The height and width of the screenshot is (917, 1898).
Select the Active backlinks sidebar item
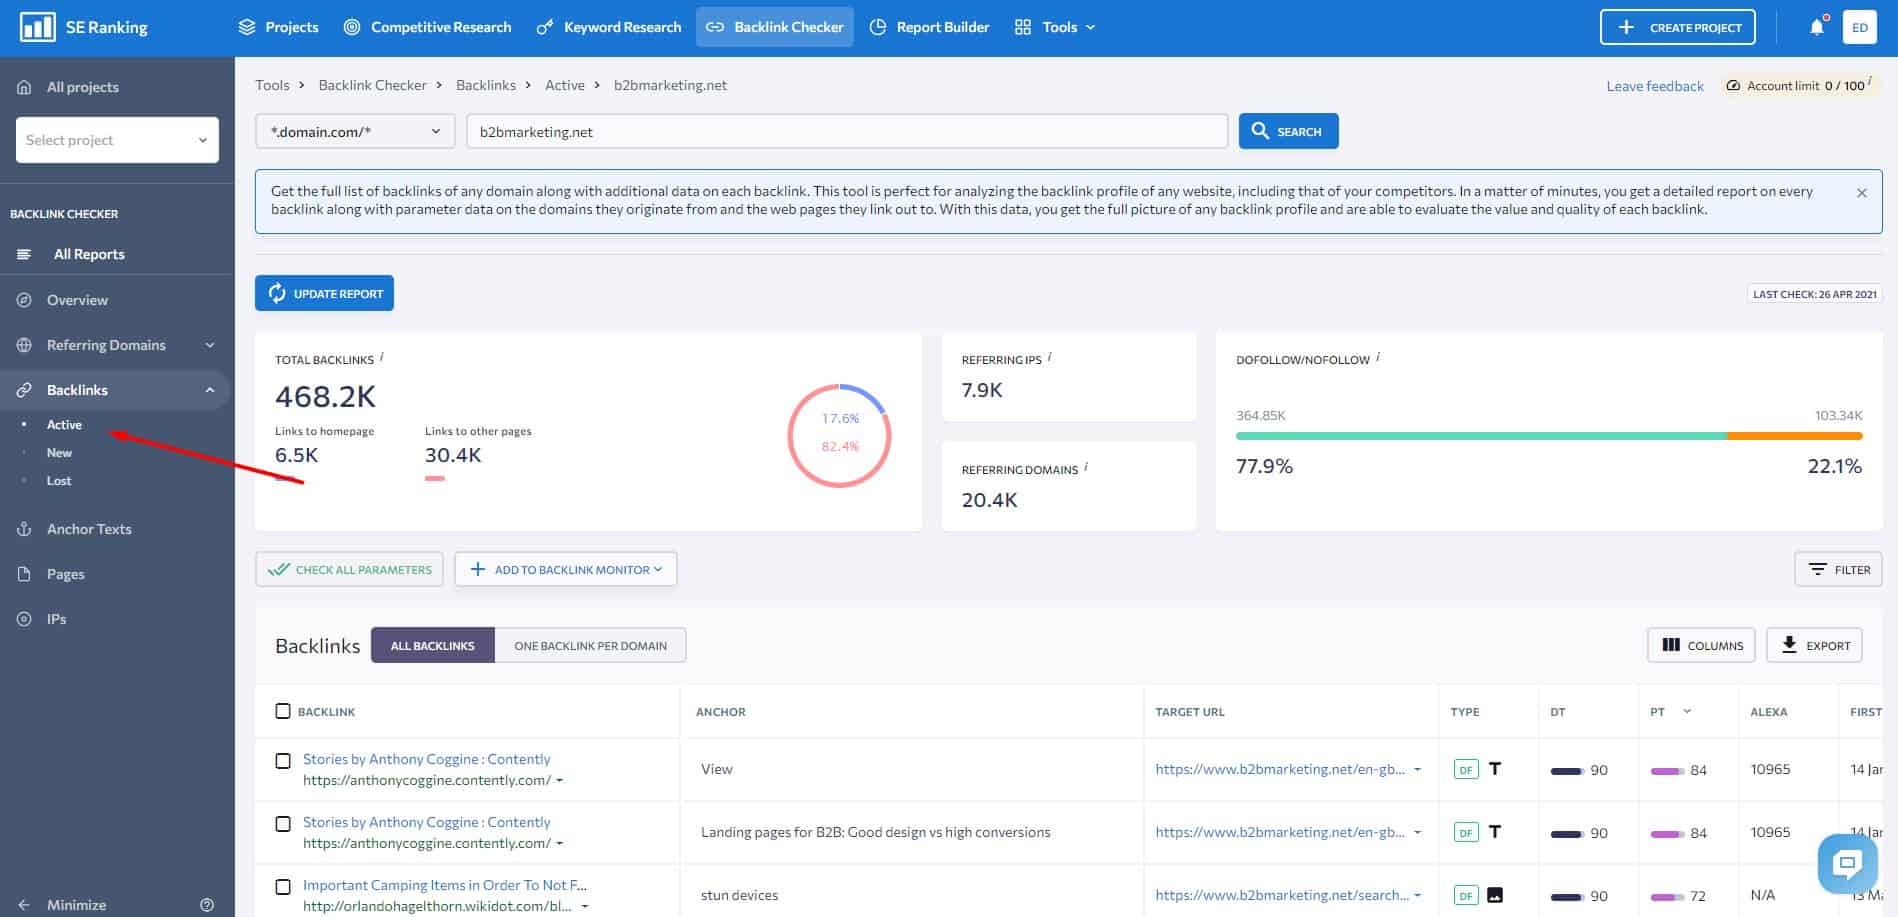pyautogui.click(x=64, y=425)
